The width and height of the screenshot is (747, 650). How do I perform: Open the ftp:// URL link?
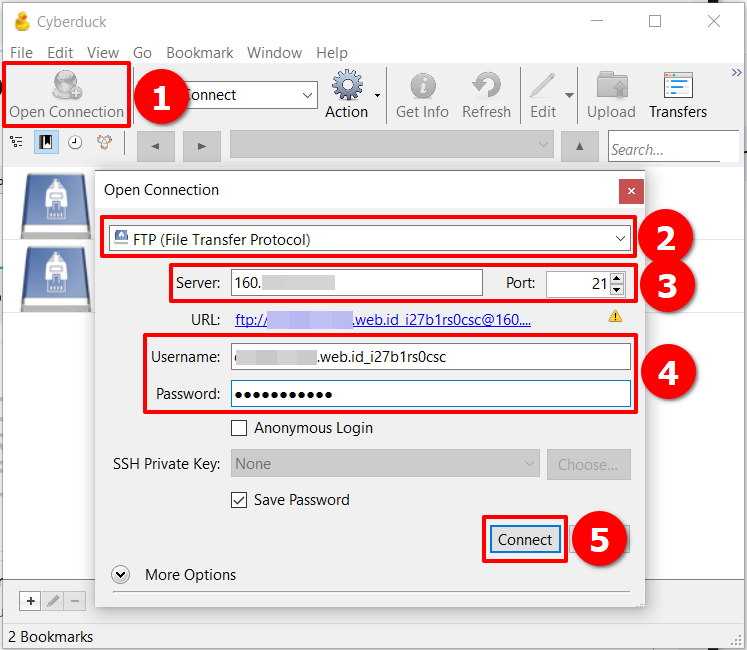point(383,319)
